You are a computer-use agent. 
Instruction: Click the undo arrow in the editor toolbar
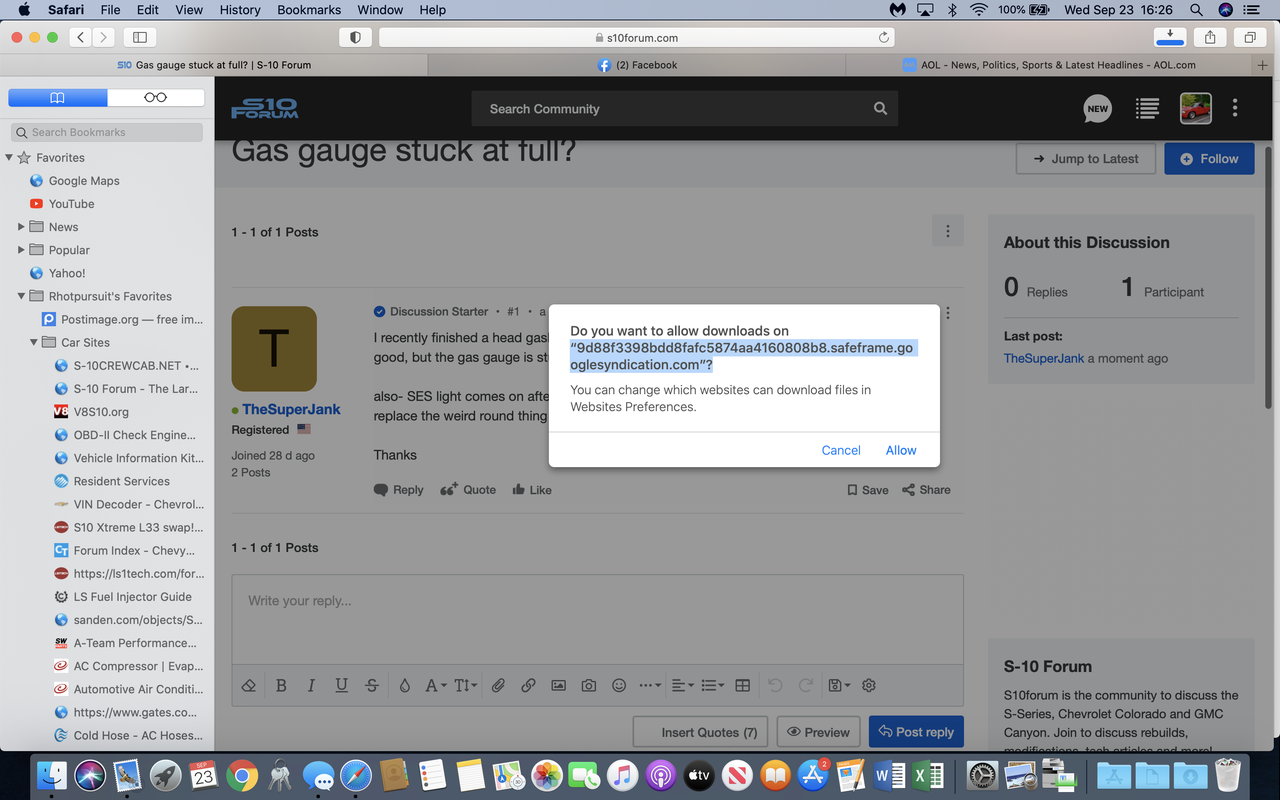[775, 685]
